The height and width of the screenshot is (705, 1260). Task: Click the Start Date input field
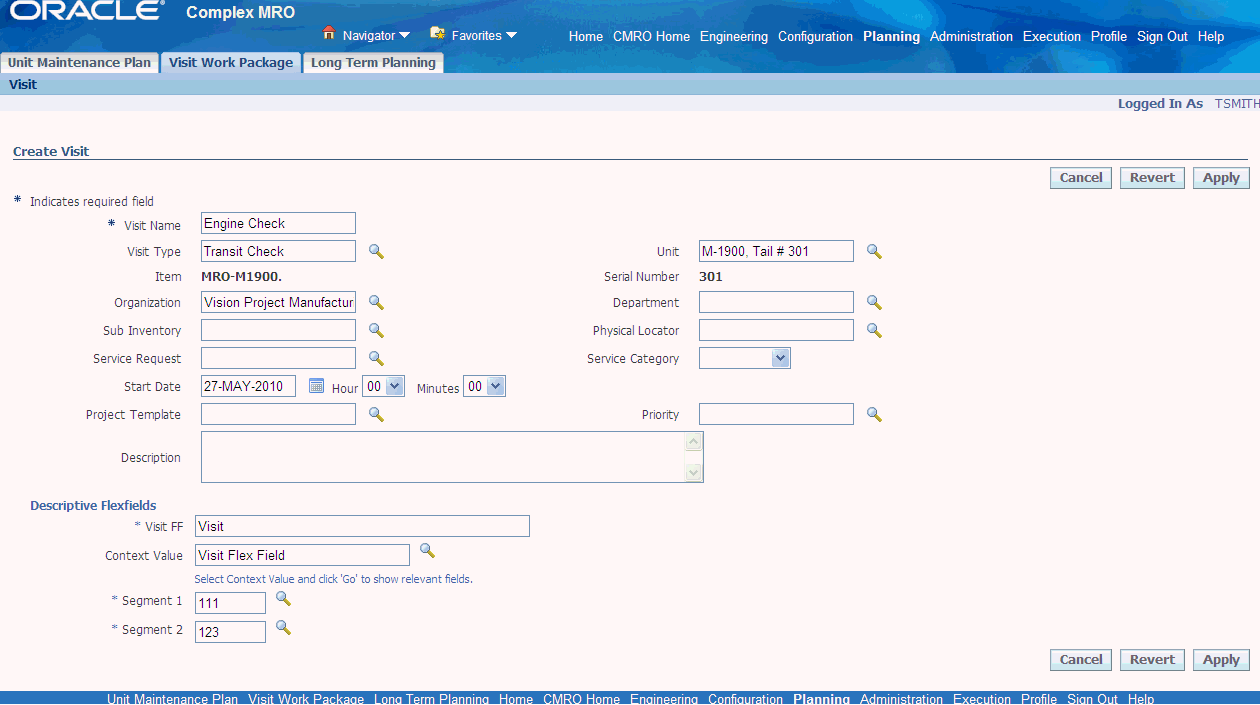(248, 386)
